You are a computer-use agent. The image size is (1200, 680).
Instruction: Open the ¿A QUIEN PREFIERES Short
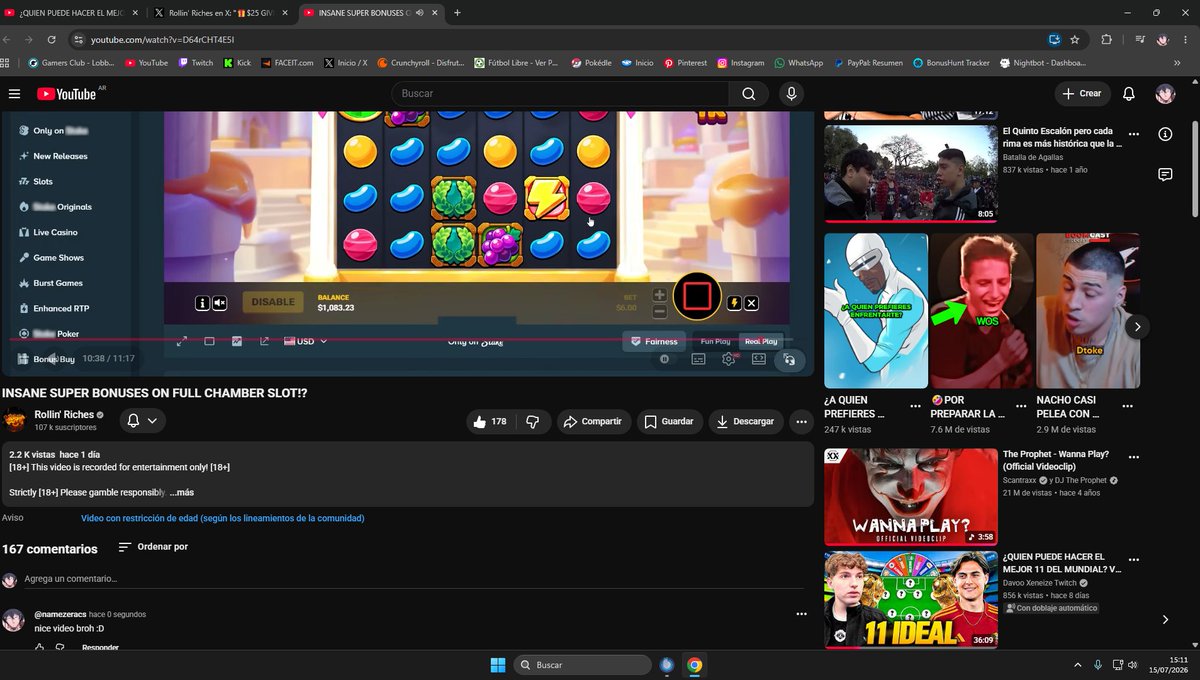(876, 311)
